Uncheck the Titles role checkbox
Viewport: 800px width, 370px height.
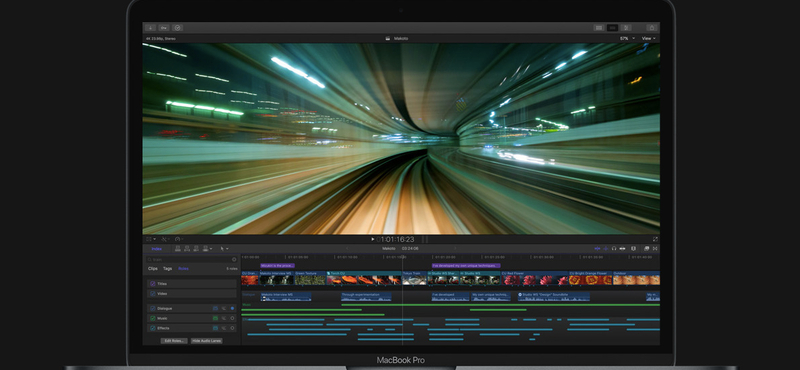tap(153, 284)
